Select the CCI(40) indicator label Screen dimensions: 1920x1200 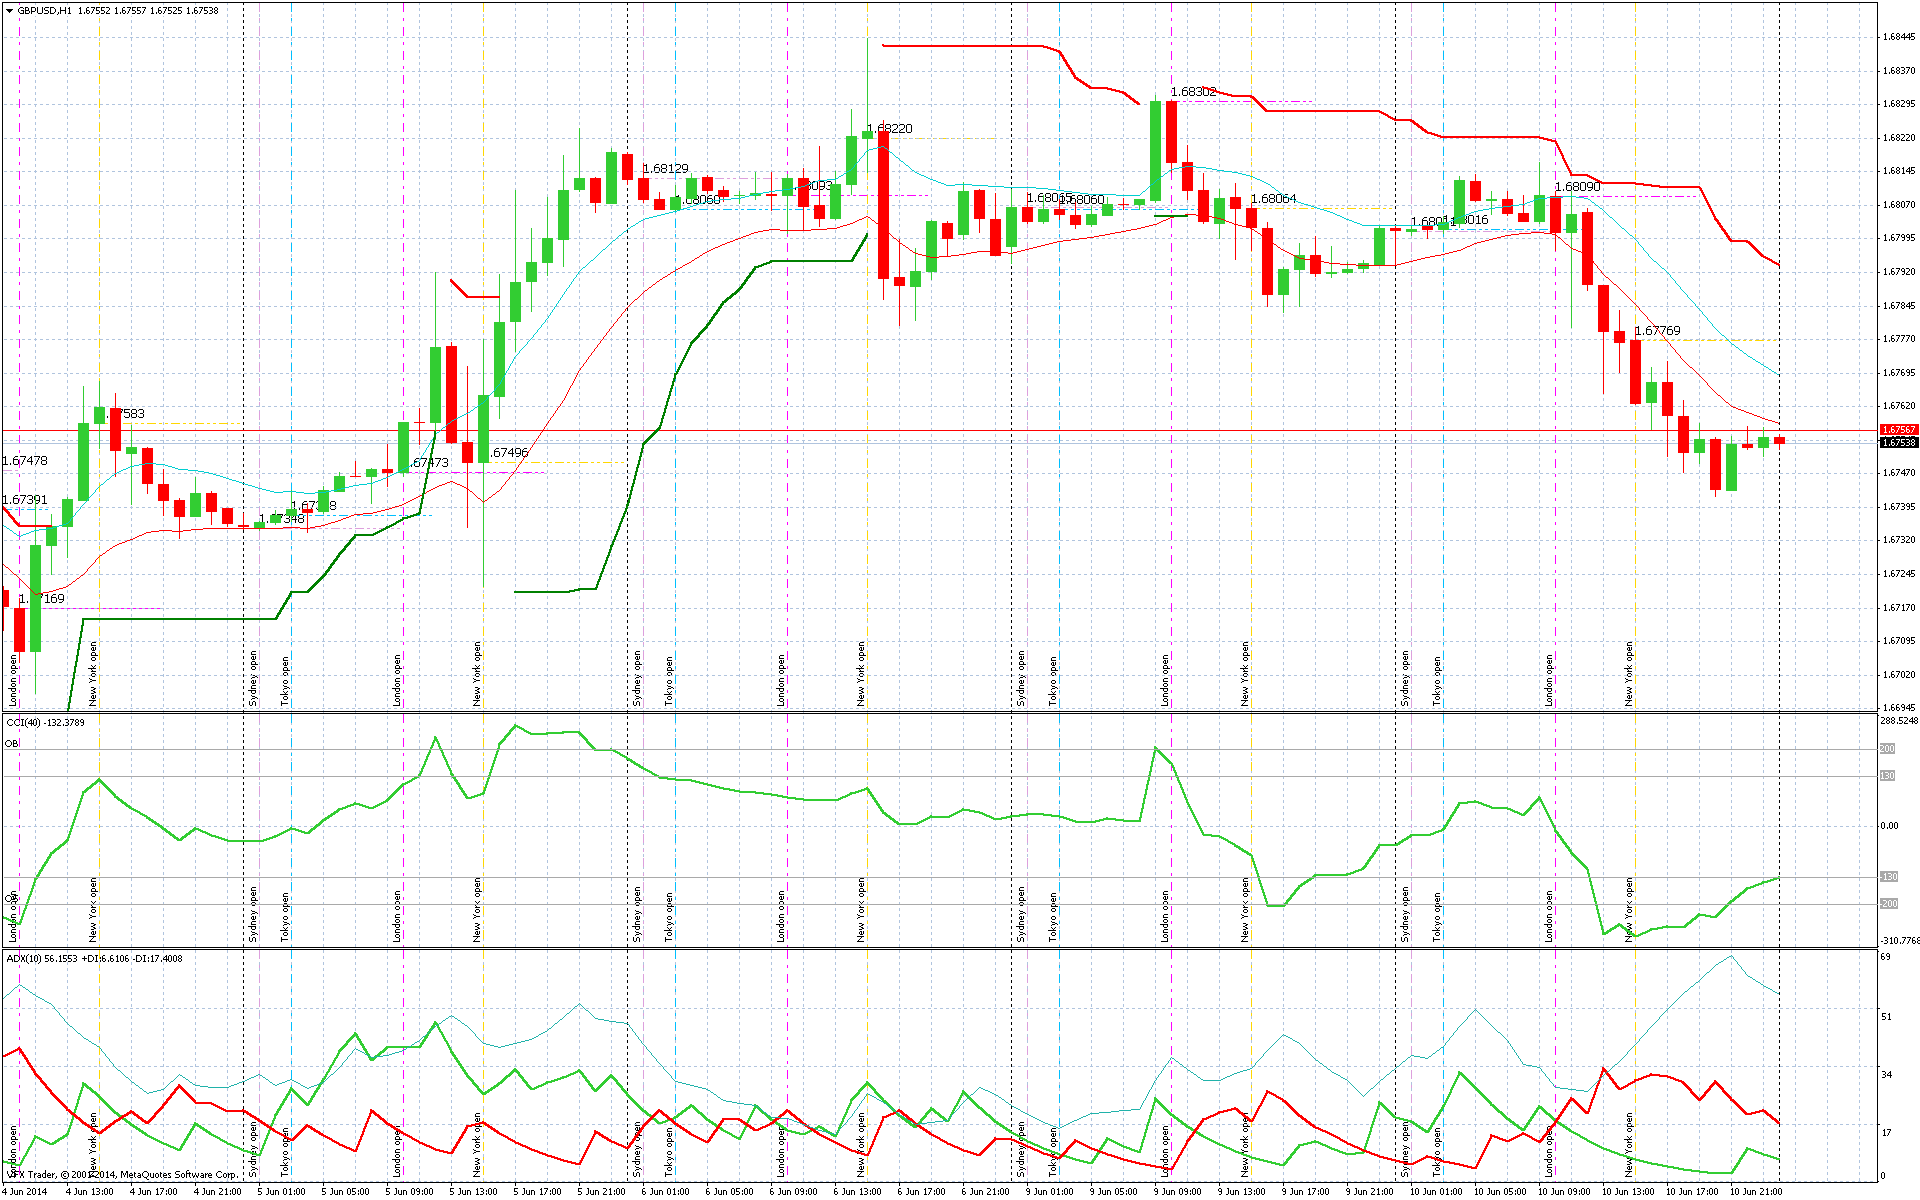(x=24, y=722)
